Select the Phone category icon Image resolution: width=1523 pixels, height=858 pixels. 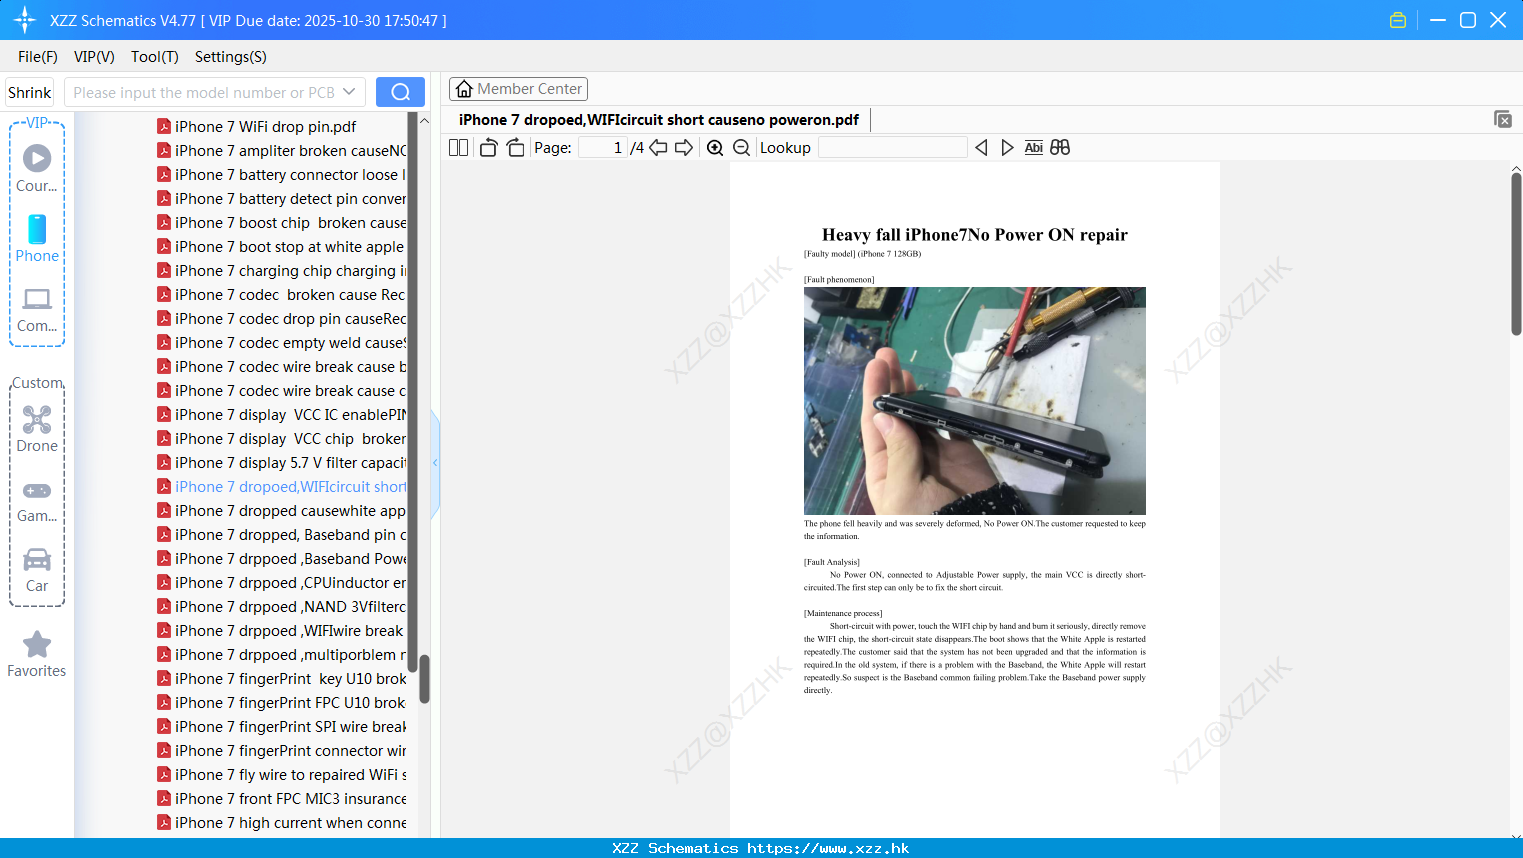pyautogui.click(x=37, y=239)
